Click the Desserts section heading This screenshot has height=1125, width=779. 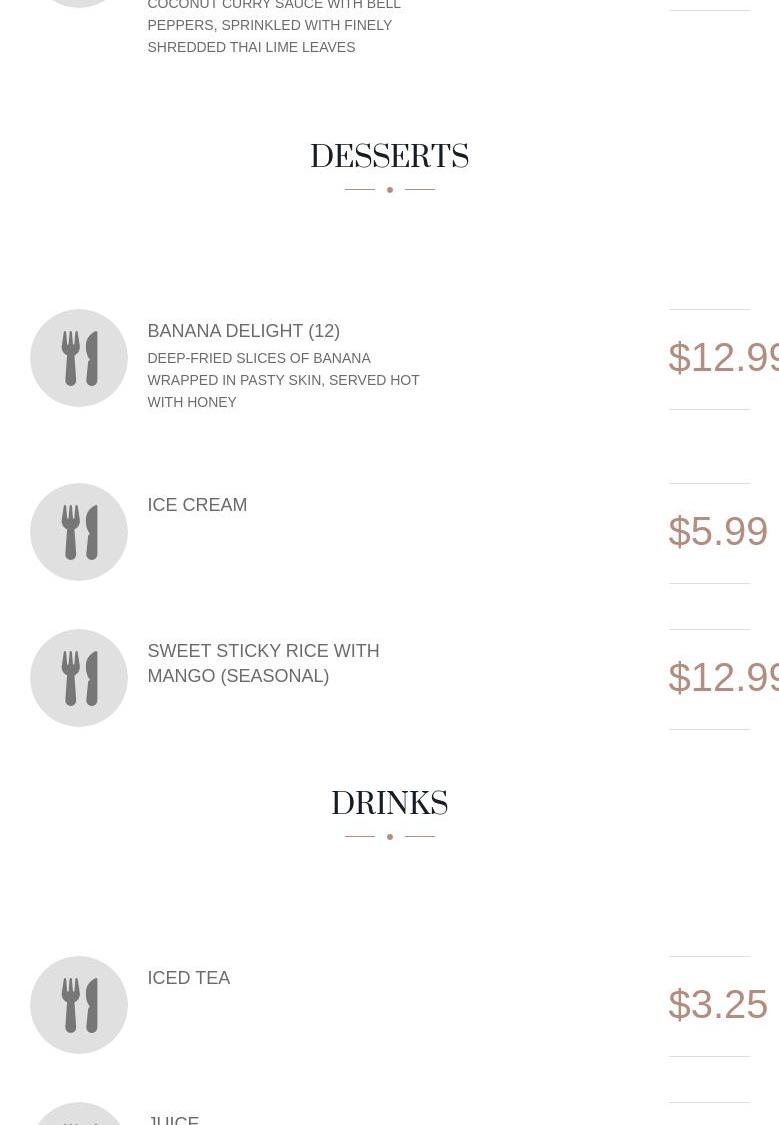389,157
